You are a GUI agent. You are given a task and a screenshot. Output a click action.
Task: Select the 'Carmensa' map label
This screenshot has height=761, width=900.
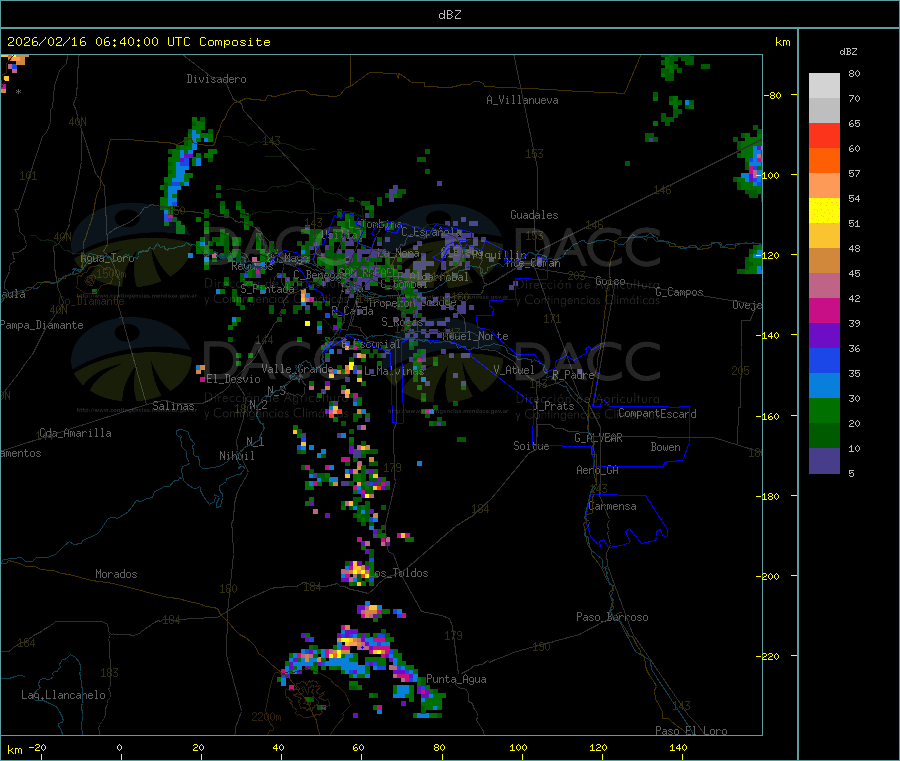612,506
